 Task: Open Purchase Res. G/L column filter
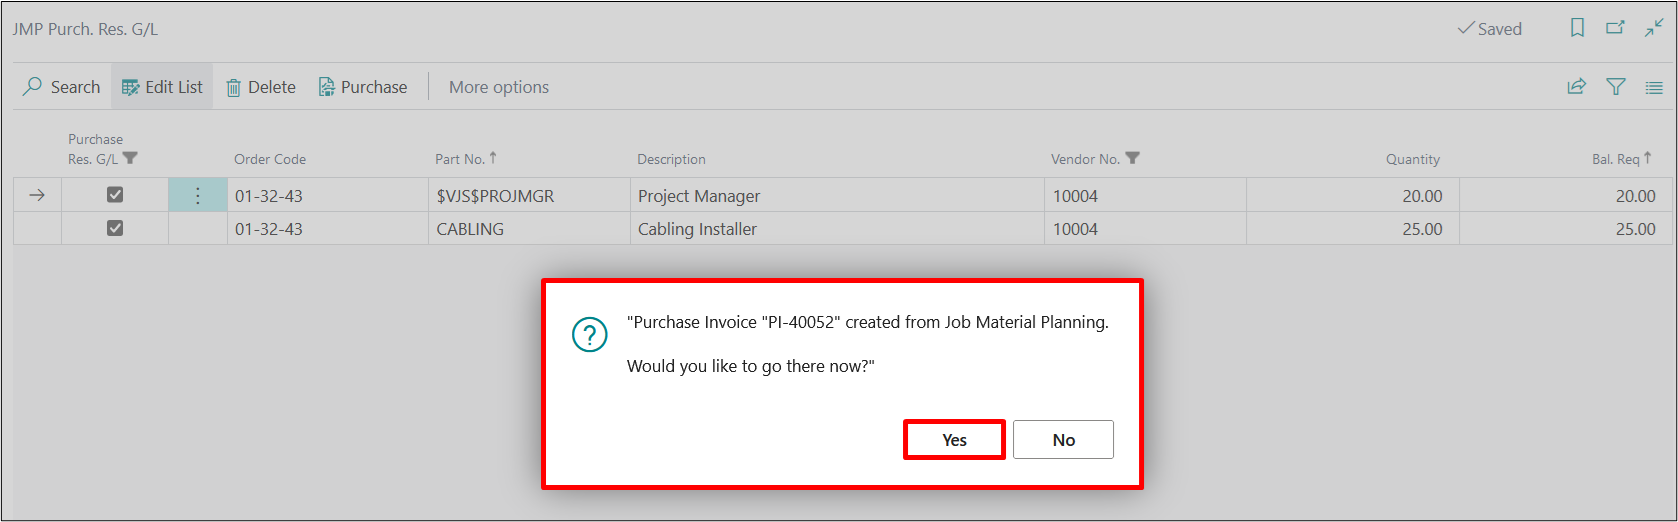130,158
